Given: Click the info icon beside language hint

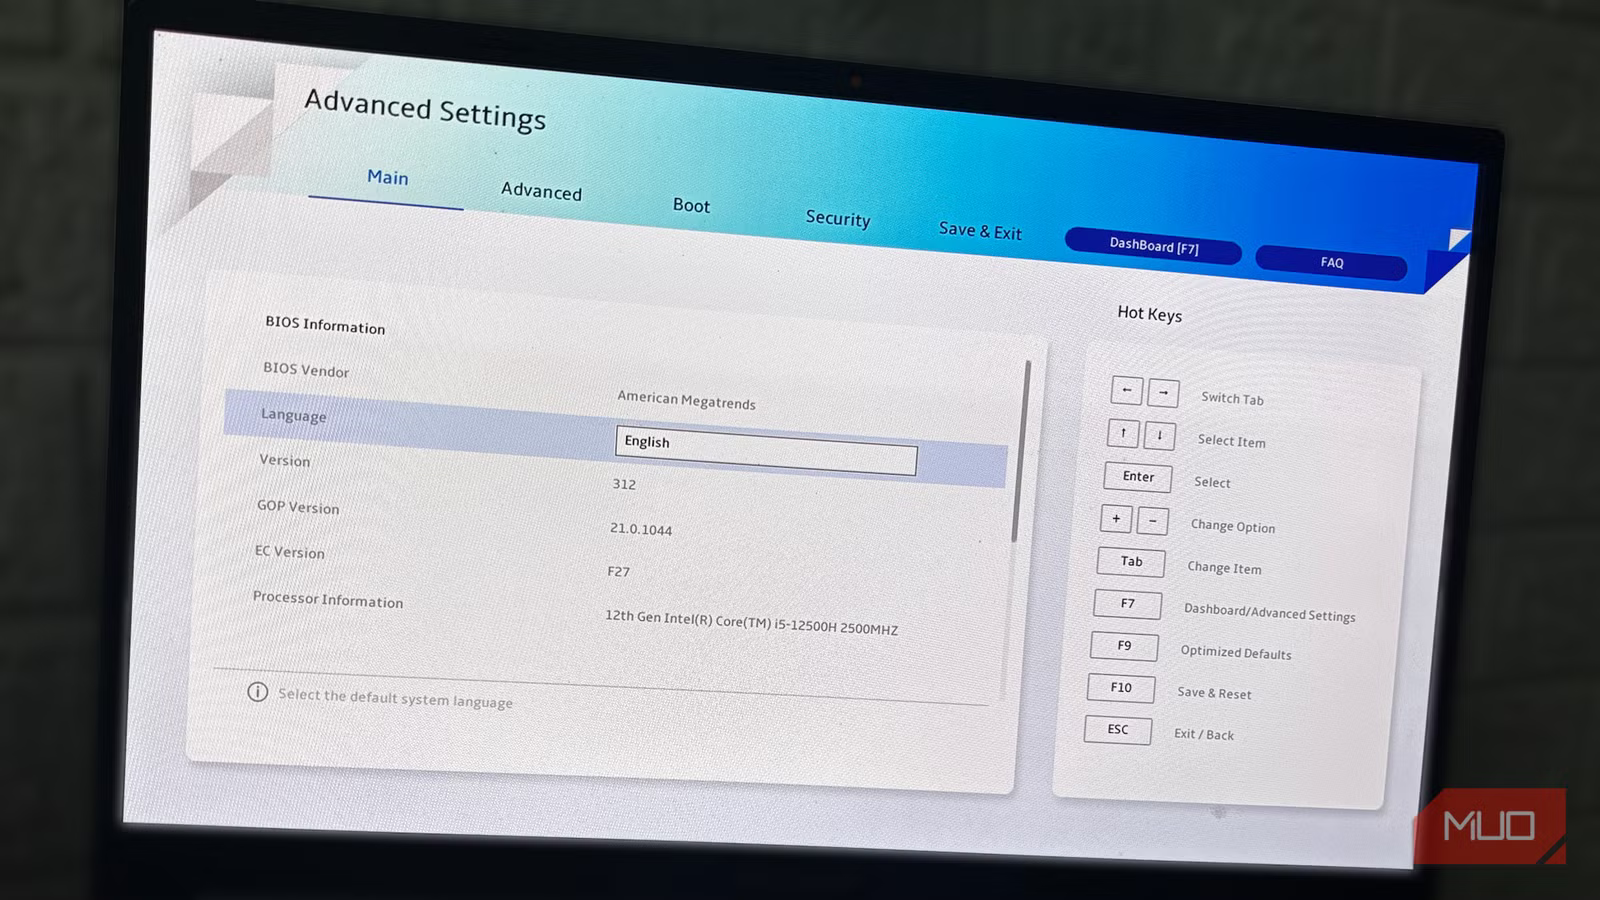Looking at the screenshot, I should pyautogui.click(x=257, y=692).
